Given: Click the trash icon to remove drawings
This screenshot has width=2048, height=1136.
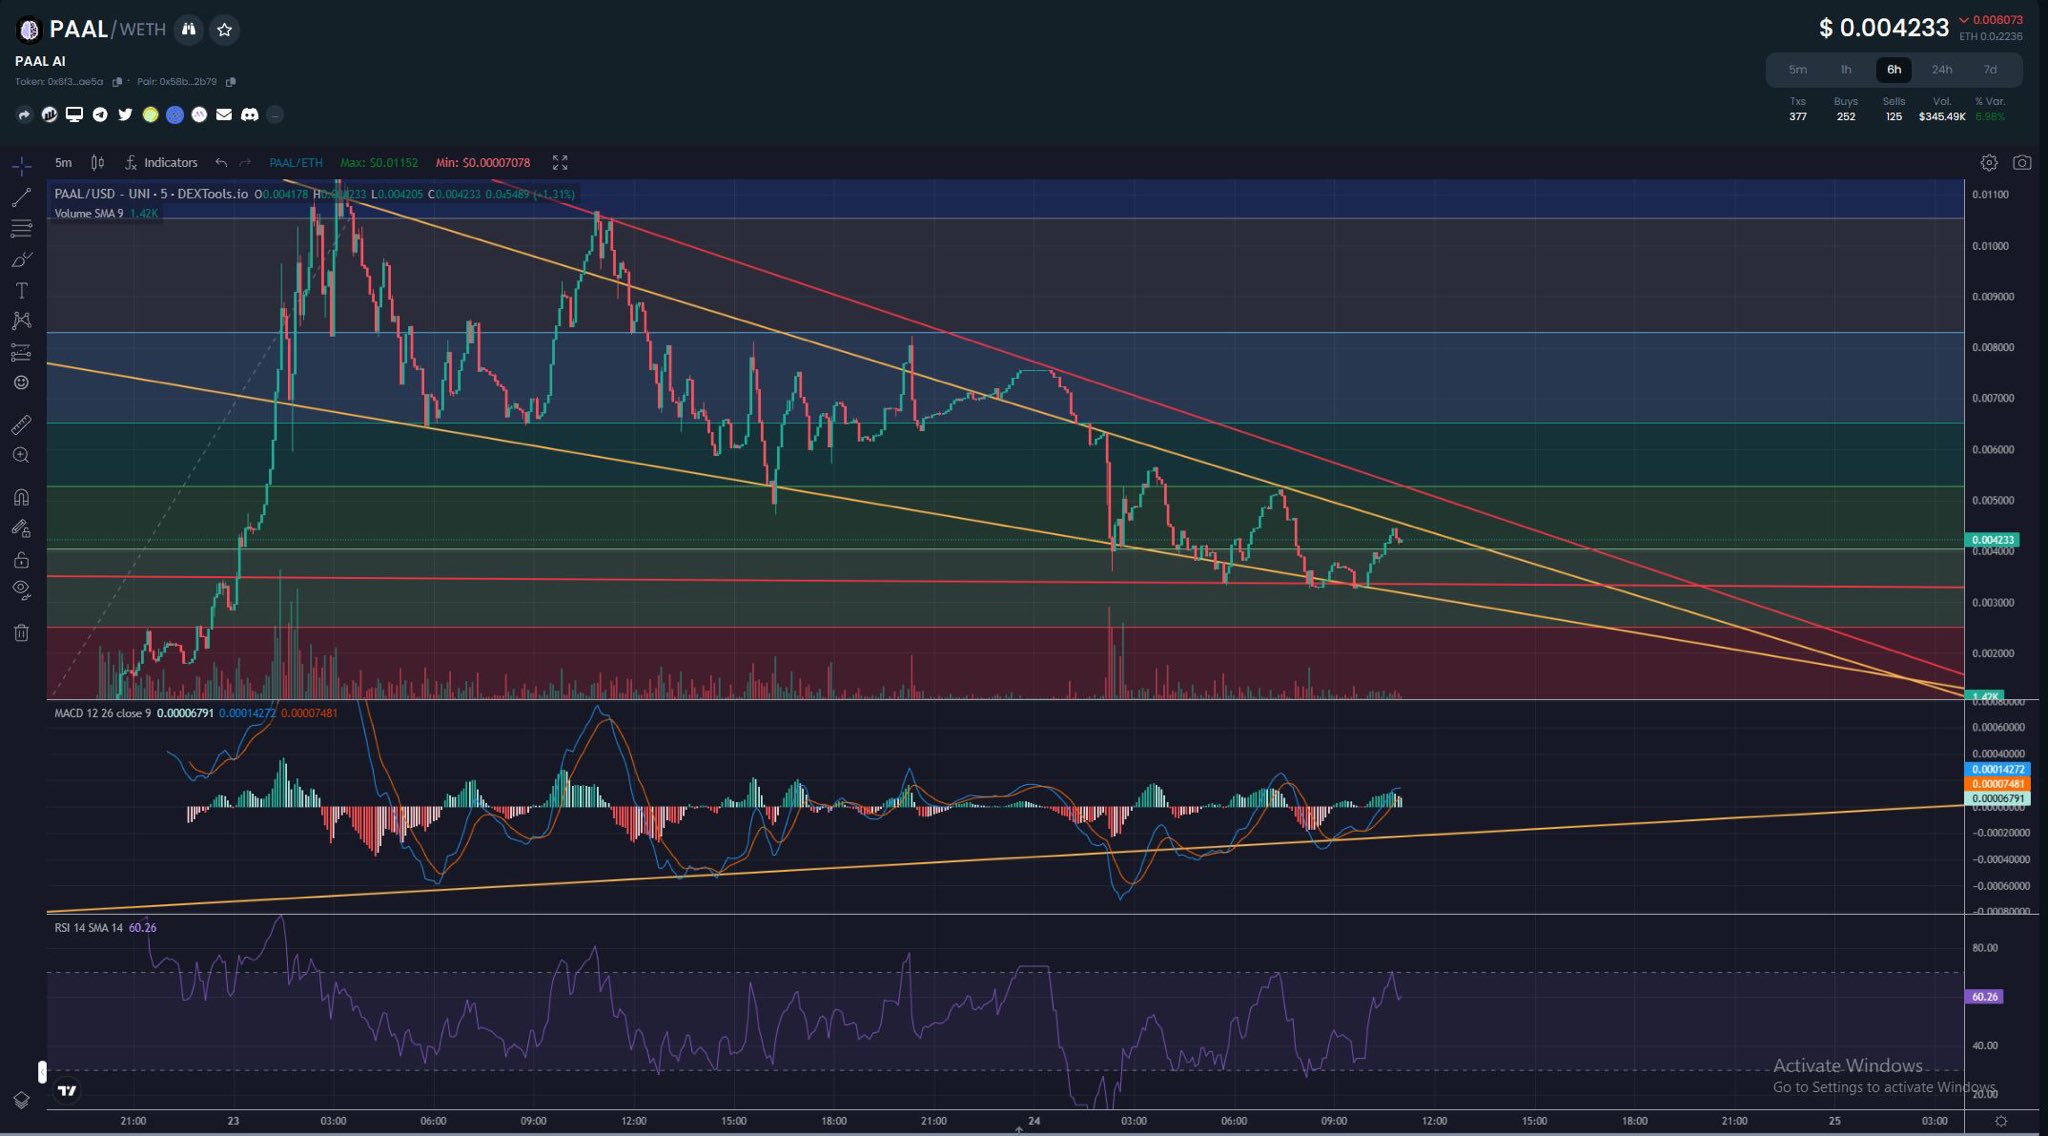Looking at the screenshot, I should (x=21, y=632).
